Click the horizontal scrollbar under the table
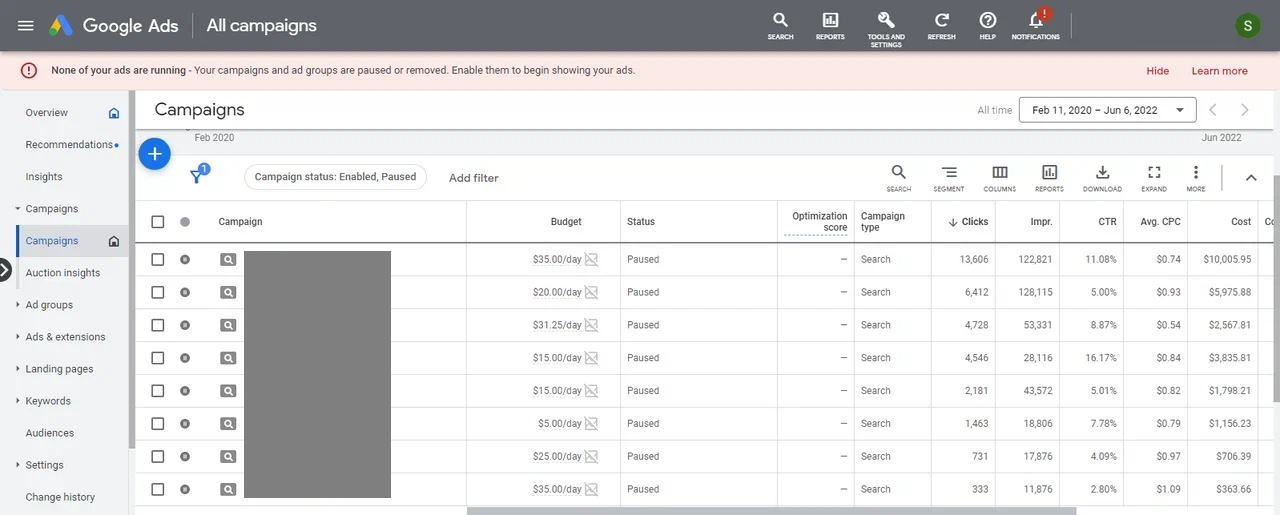1280x515 pixels. pyautogui.click(x=770, y=511)
